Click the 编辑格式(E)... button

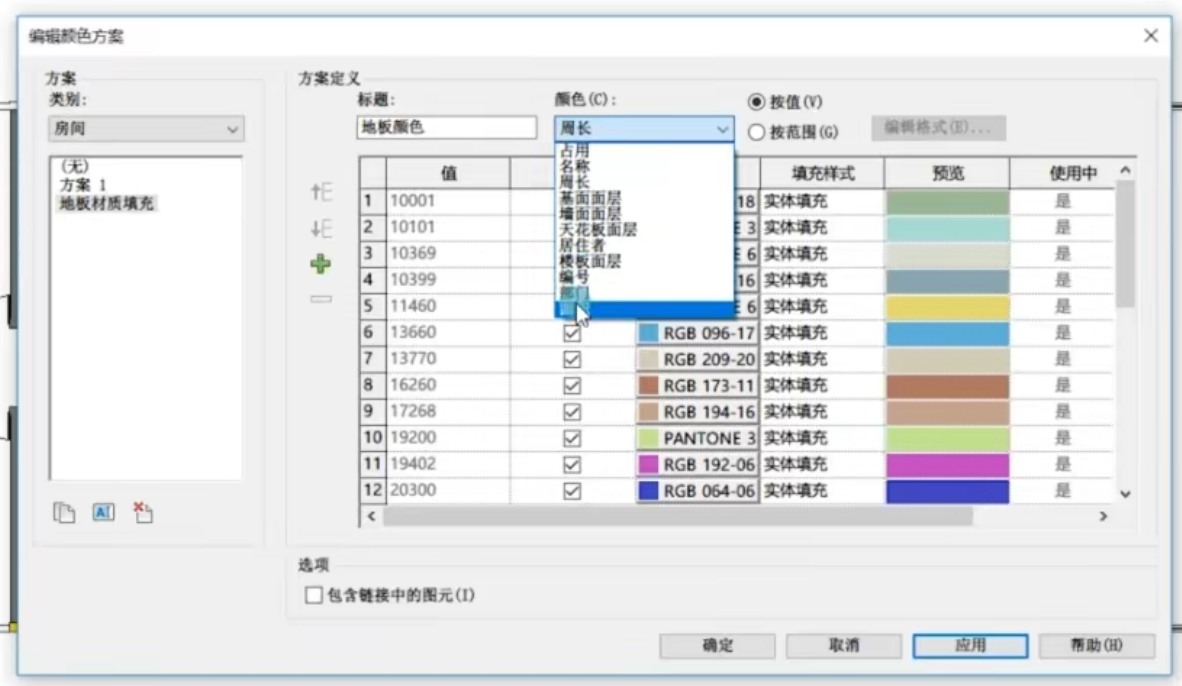(939, 128)
